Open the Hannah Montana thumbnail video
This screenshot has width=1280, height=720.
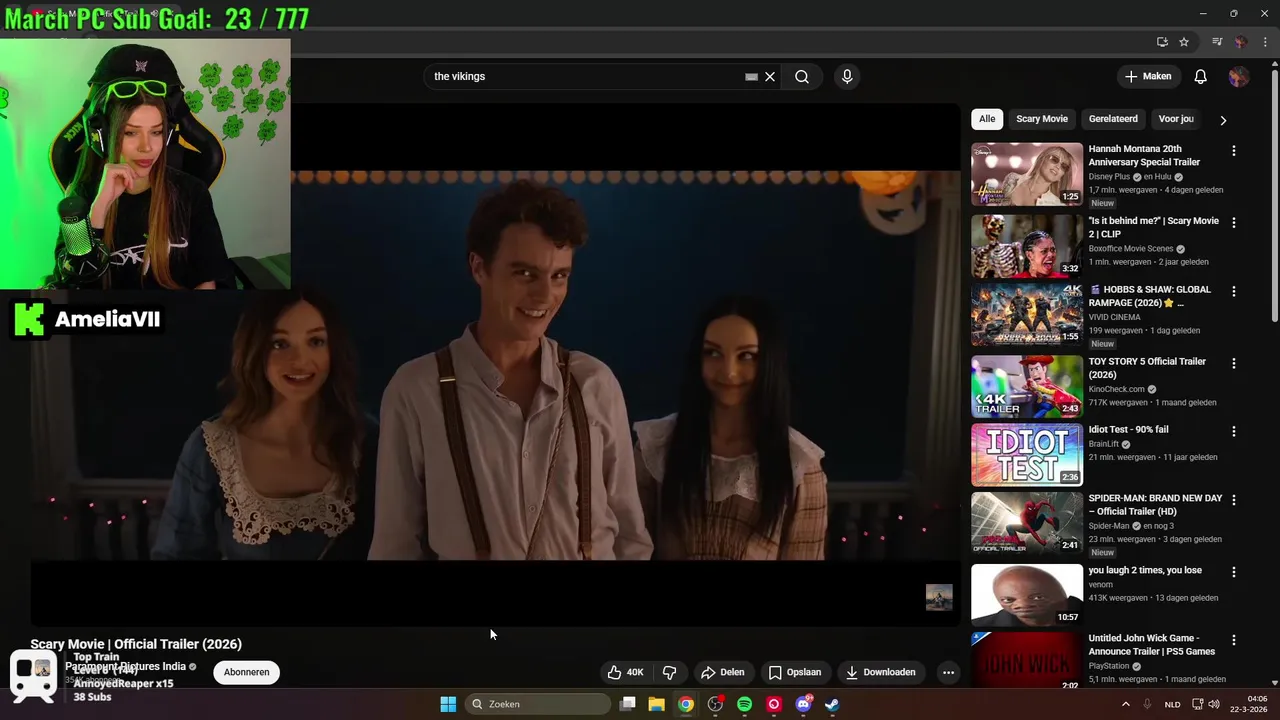[x=1027, y=174]
